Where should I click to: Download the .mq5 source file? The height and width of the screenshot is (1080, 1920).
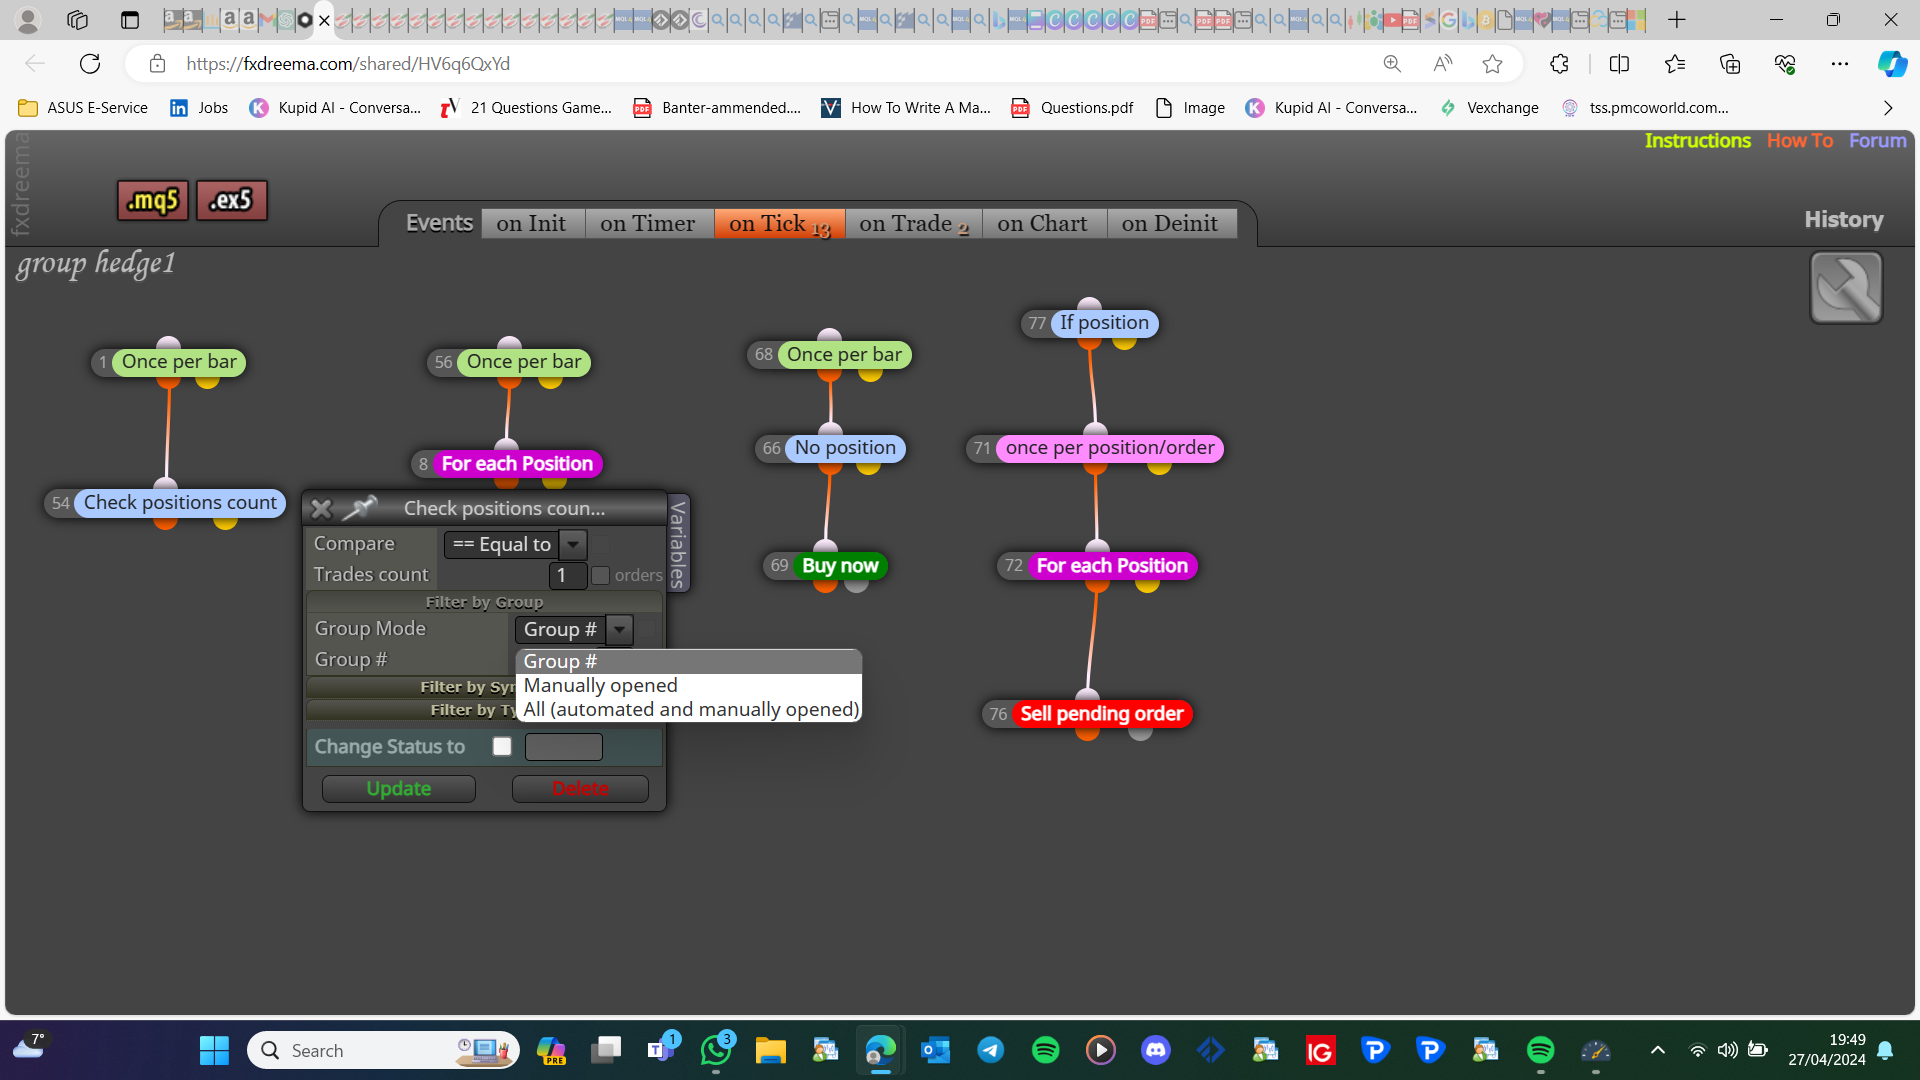click(x=153, y=200)
